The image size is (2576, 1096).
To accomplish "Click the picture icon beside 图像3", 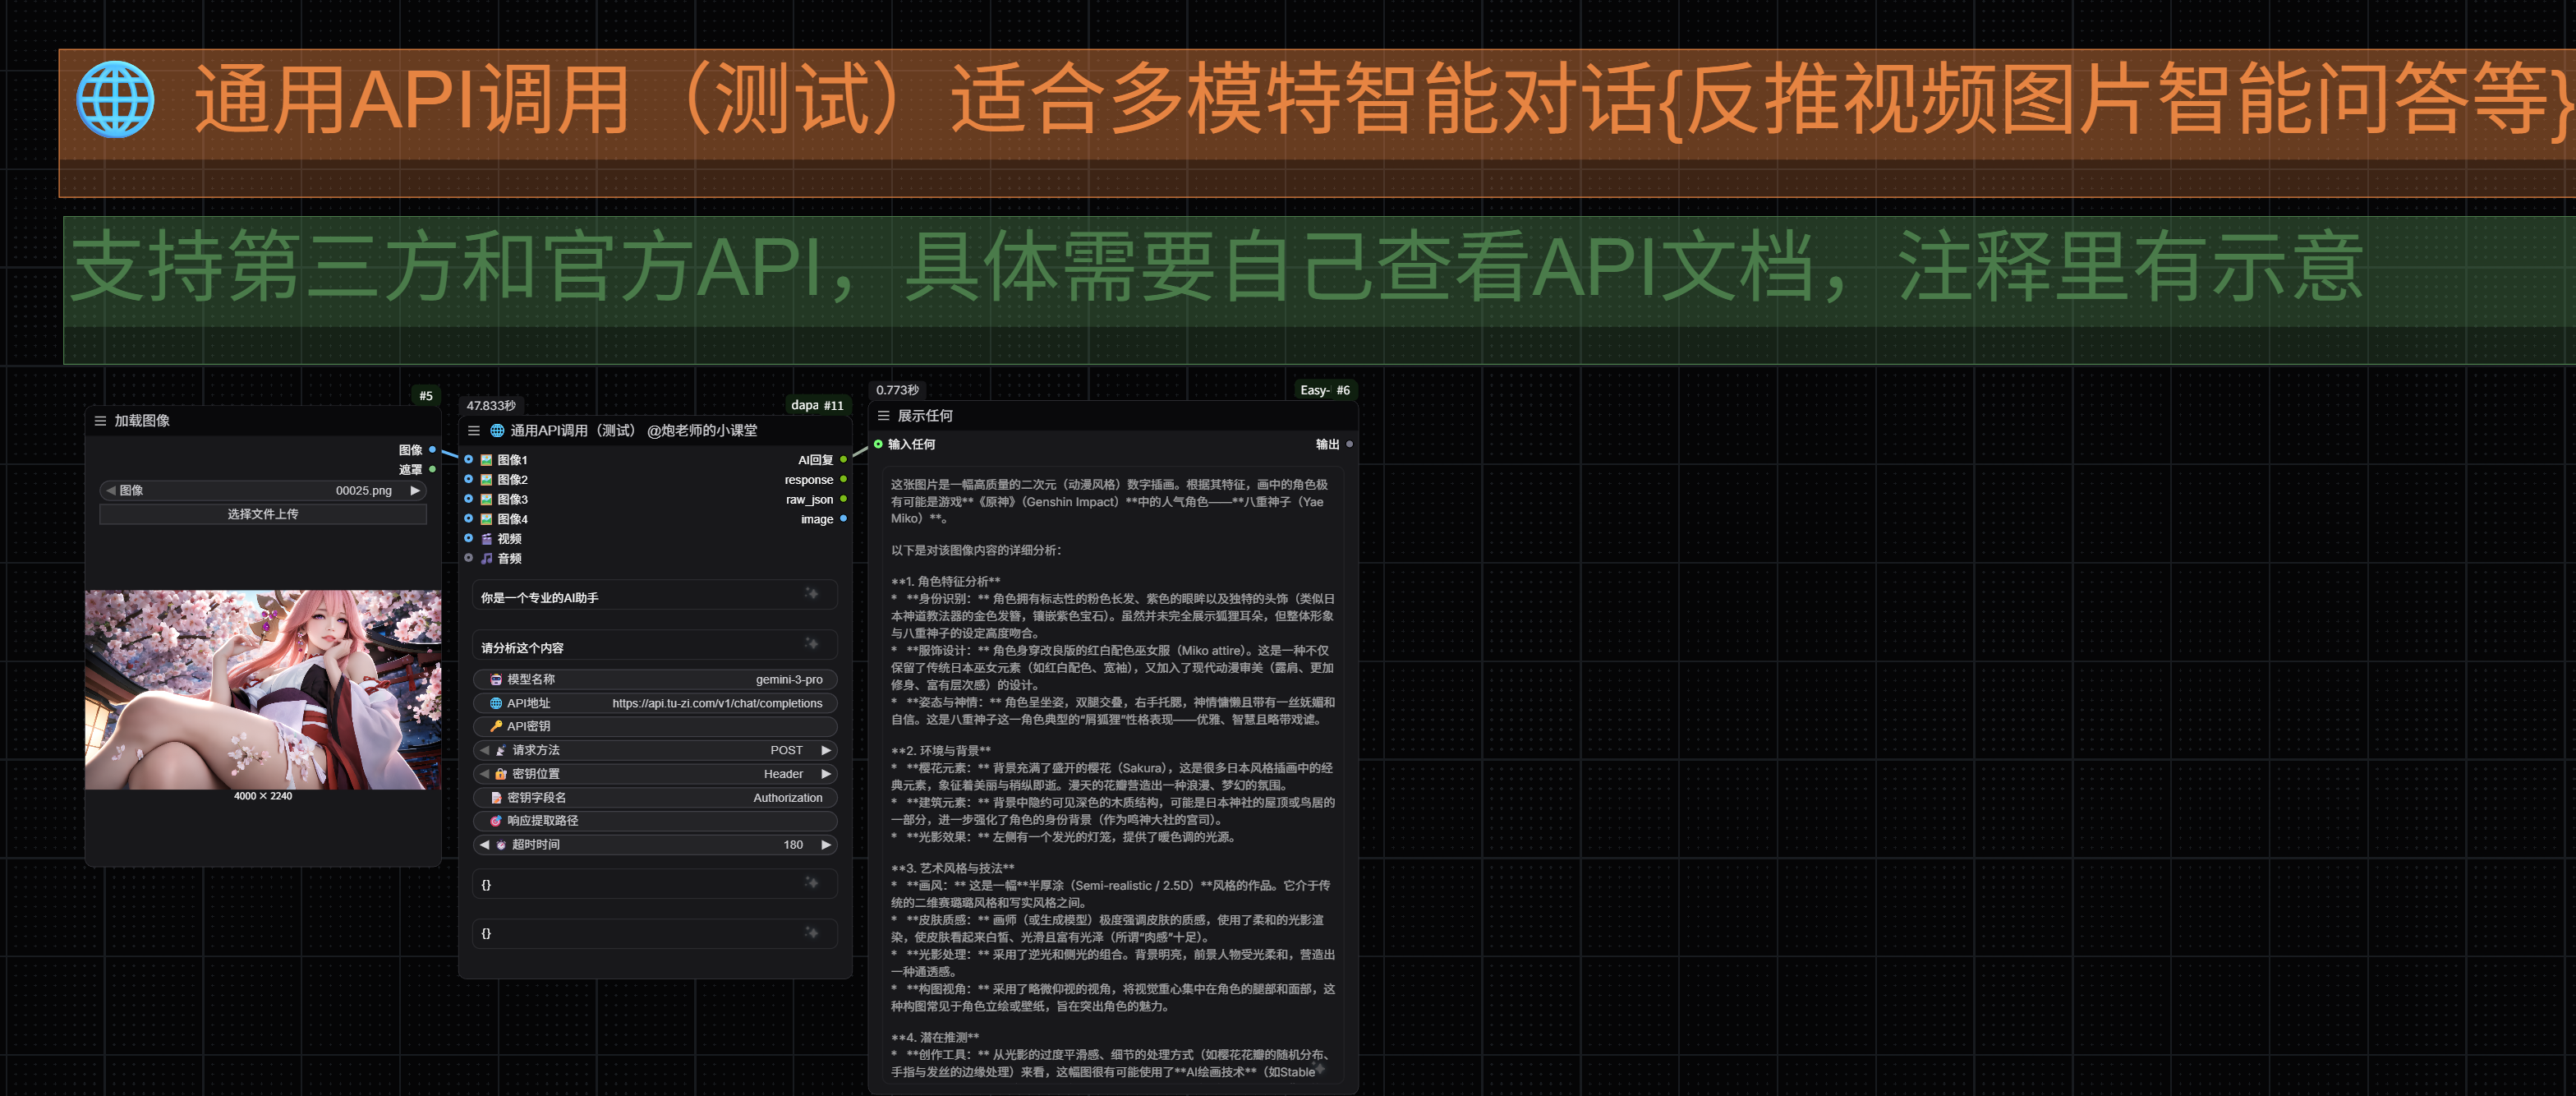I will click(x=486, y=499).
